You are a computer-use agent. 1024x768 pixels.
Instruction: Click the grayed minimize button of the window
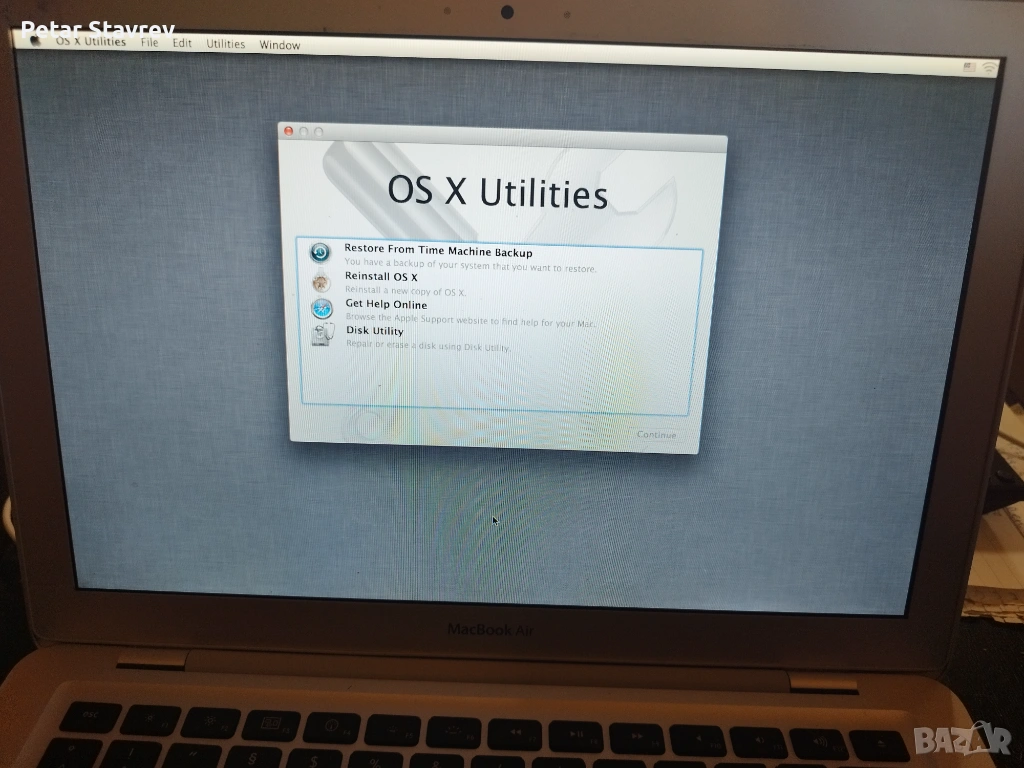[304, 131]
